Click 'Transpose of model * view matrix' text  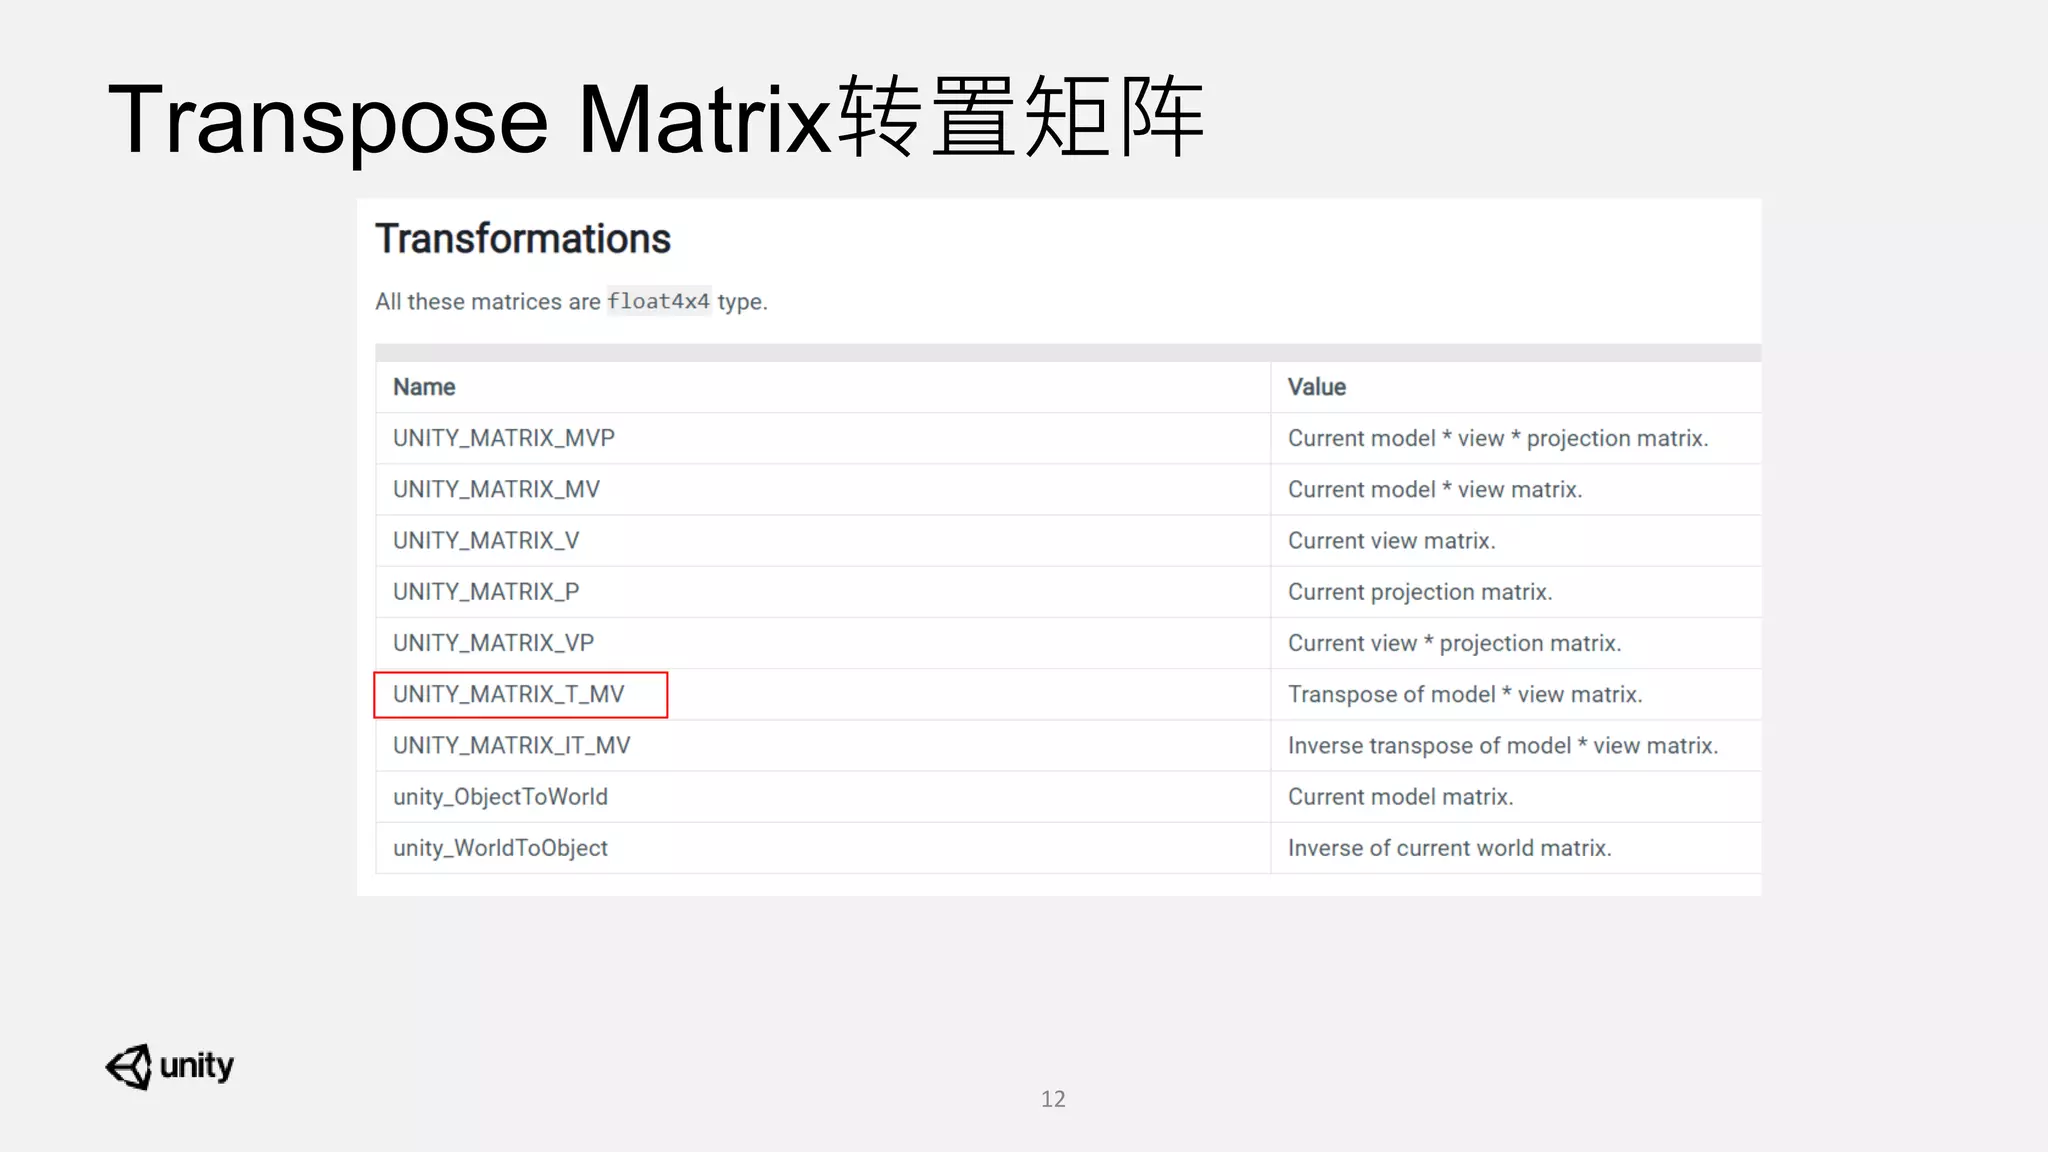1465,694
